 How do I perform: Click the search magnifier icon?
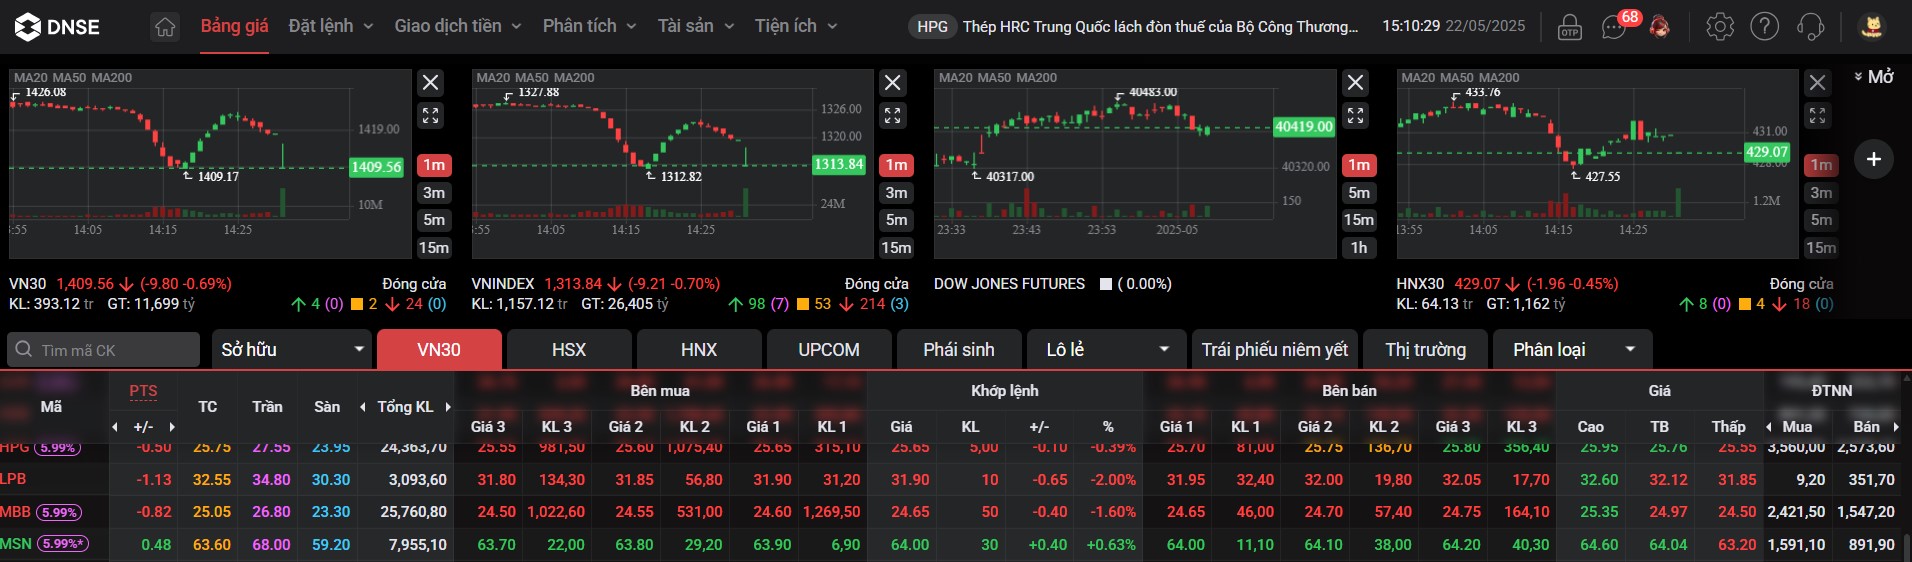[24, 350]
